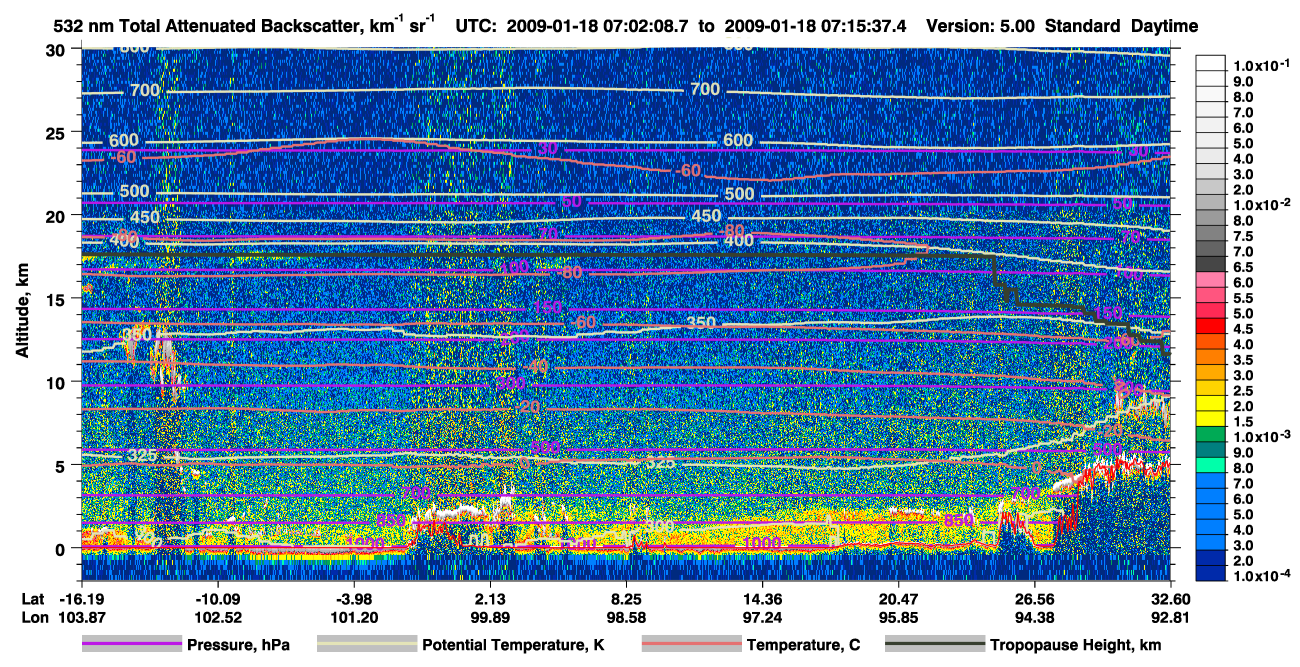This screenshot has width=1300, height=667.
Task: Click longitude value 101.20
Action: (353, 617)
